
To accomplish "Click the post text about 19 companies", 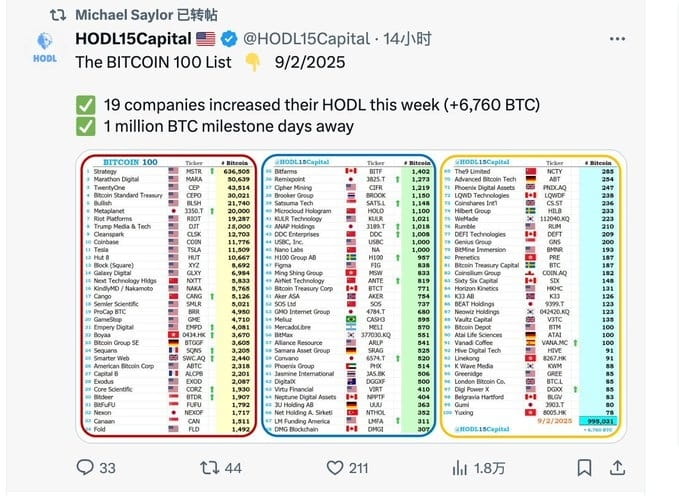I will (322, 105).
